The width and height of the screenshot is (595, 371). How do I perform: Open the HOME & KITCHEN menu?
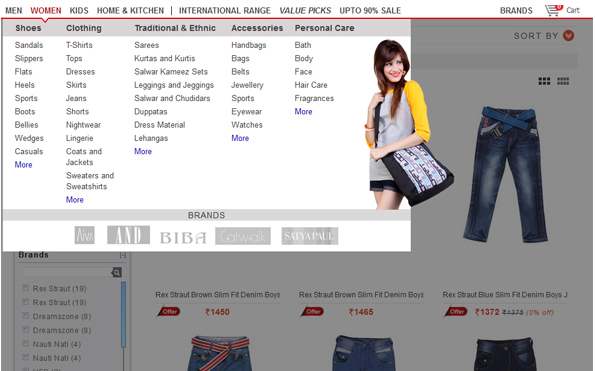click(x=130, y=11)
